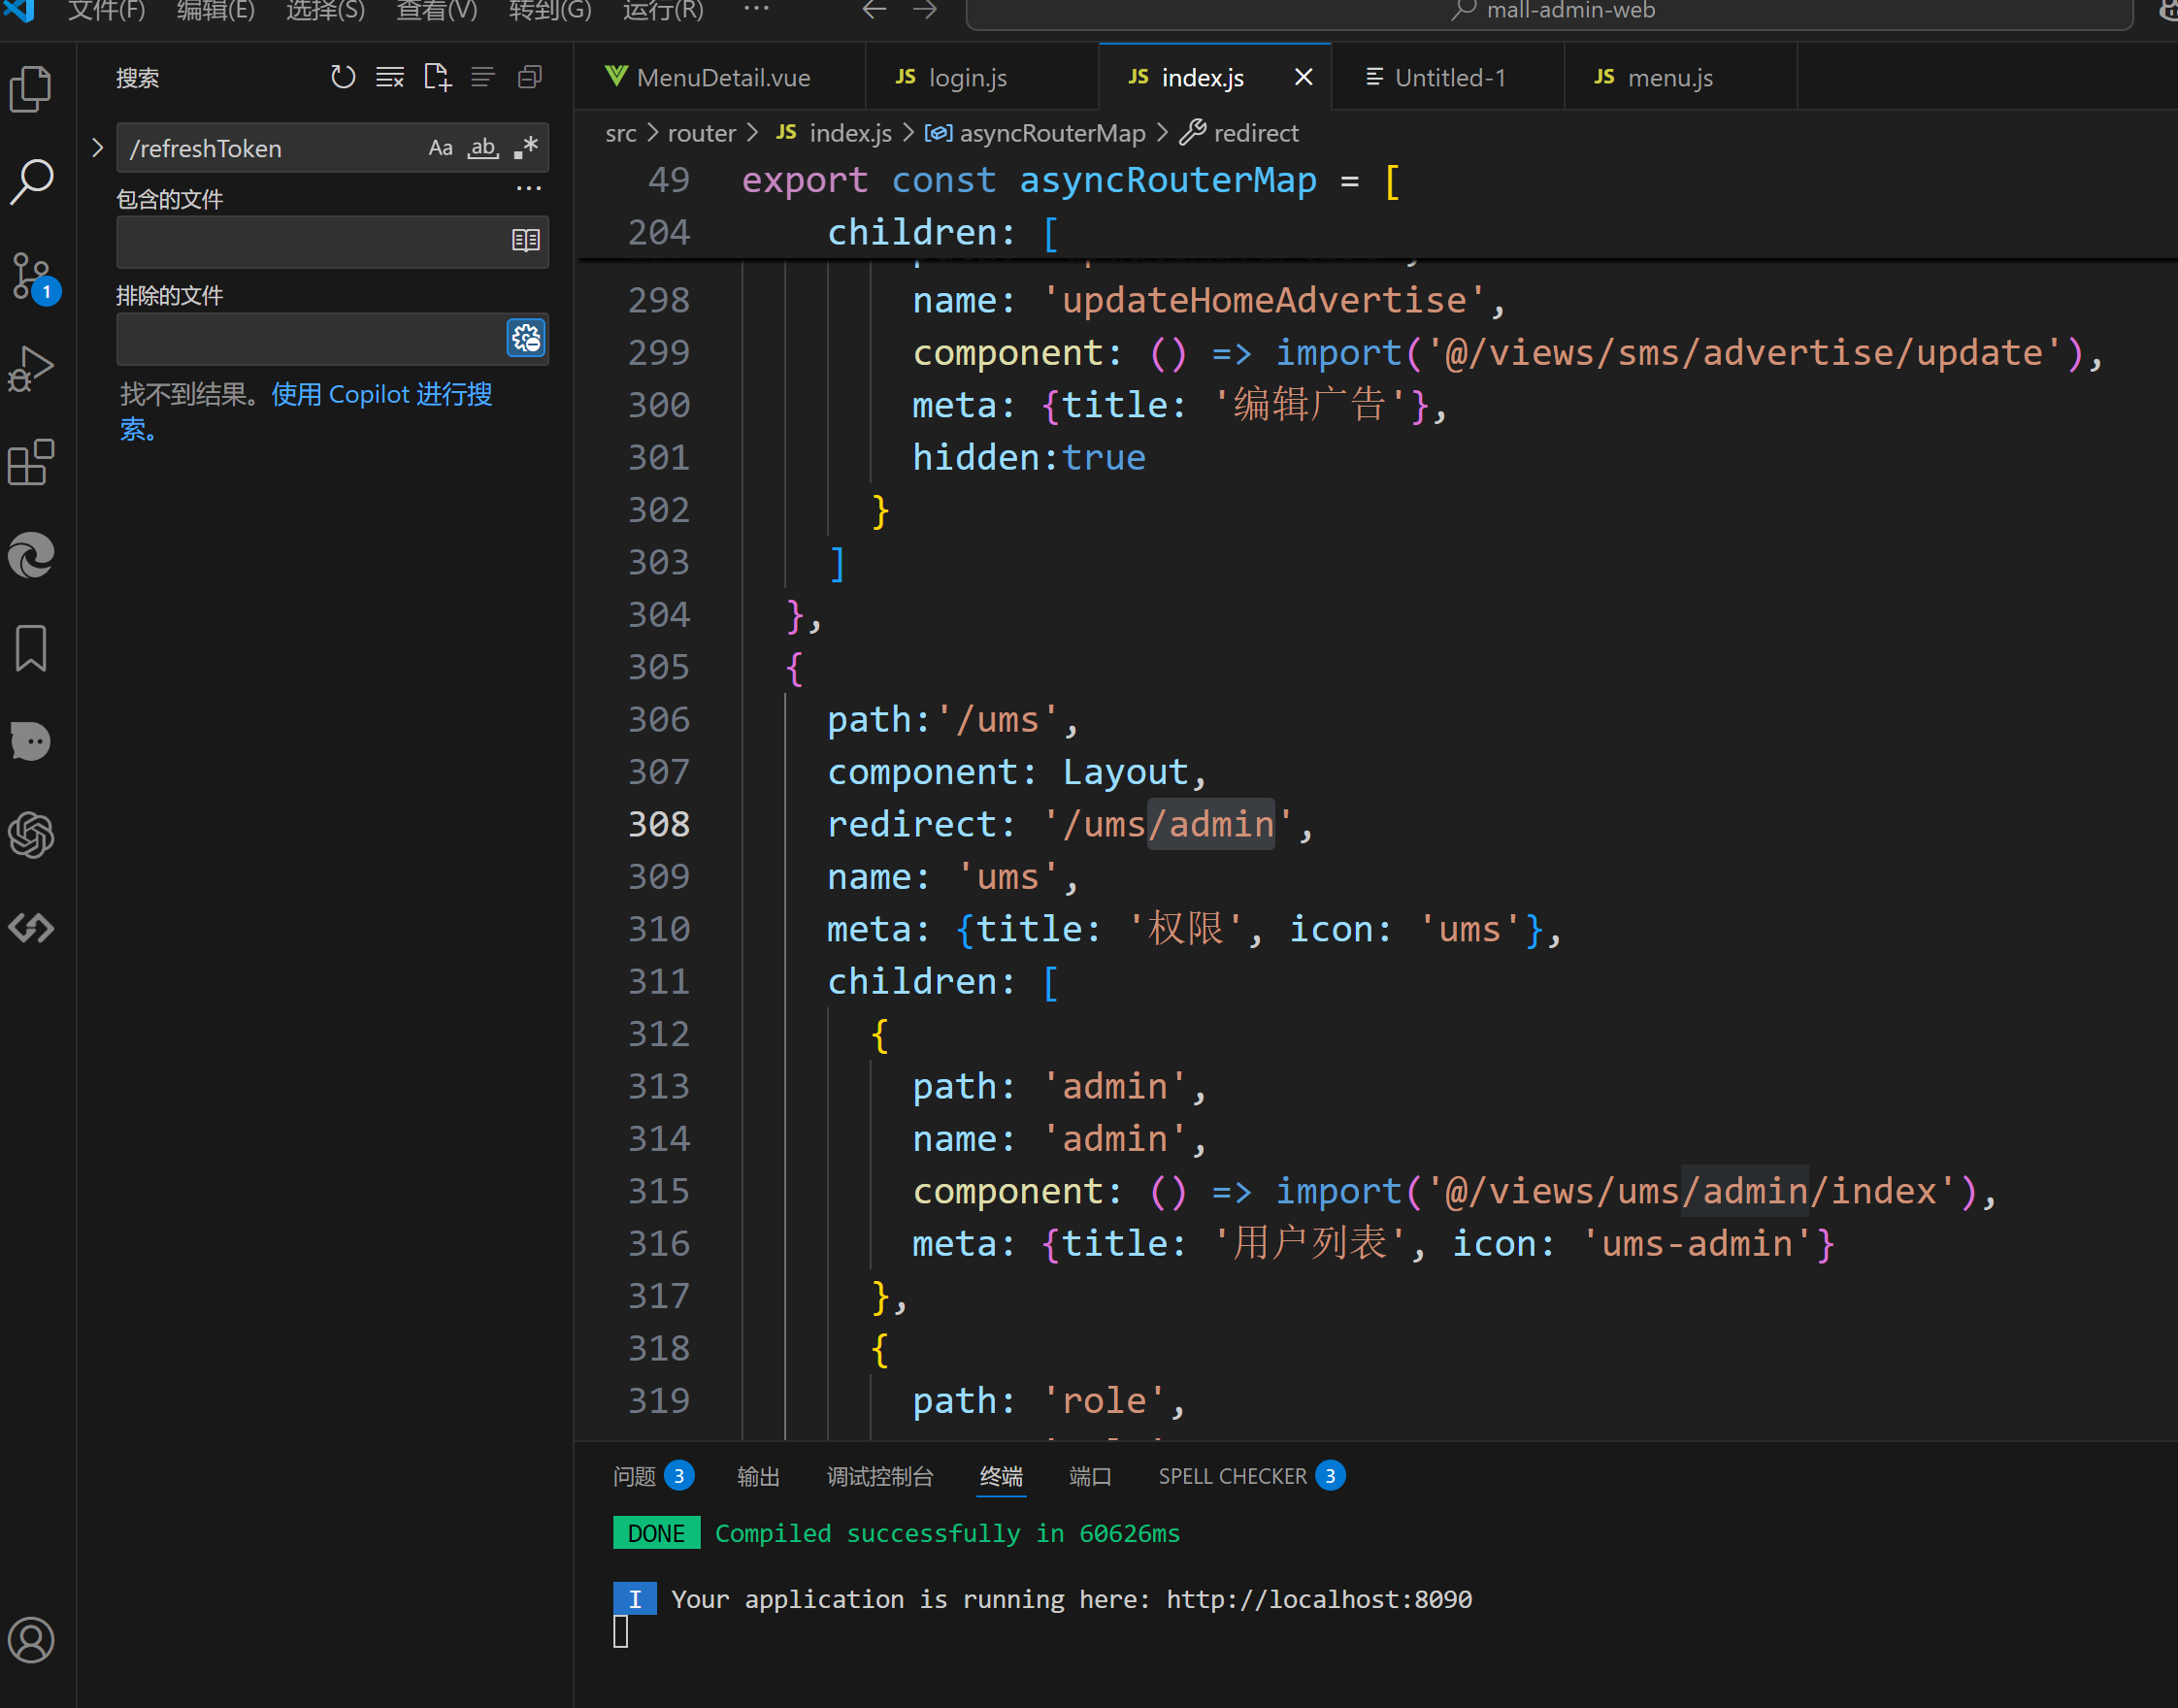Use Copilot to search link

click(x=381, y=395)
